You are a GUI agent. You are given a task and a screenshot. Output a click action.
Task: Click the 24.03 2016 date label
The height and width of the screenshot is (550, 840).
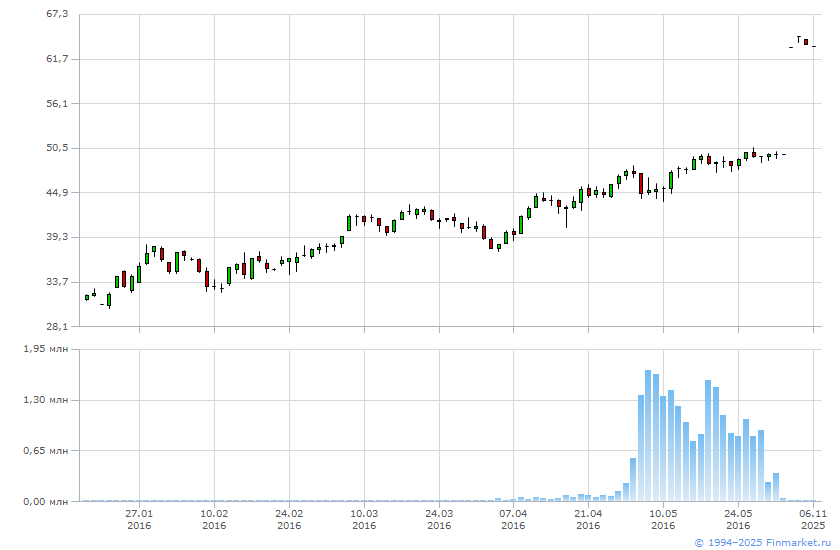point(439,519)
